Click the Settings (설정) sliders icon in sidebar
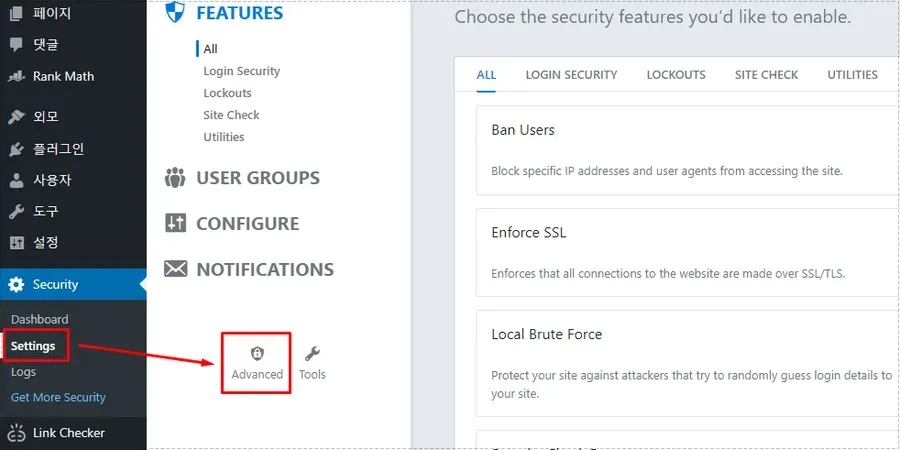 pyautogui.click(x=17, y=243)
